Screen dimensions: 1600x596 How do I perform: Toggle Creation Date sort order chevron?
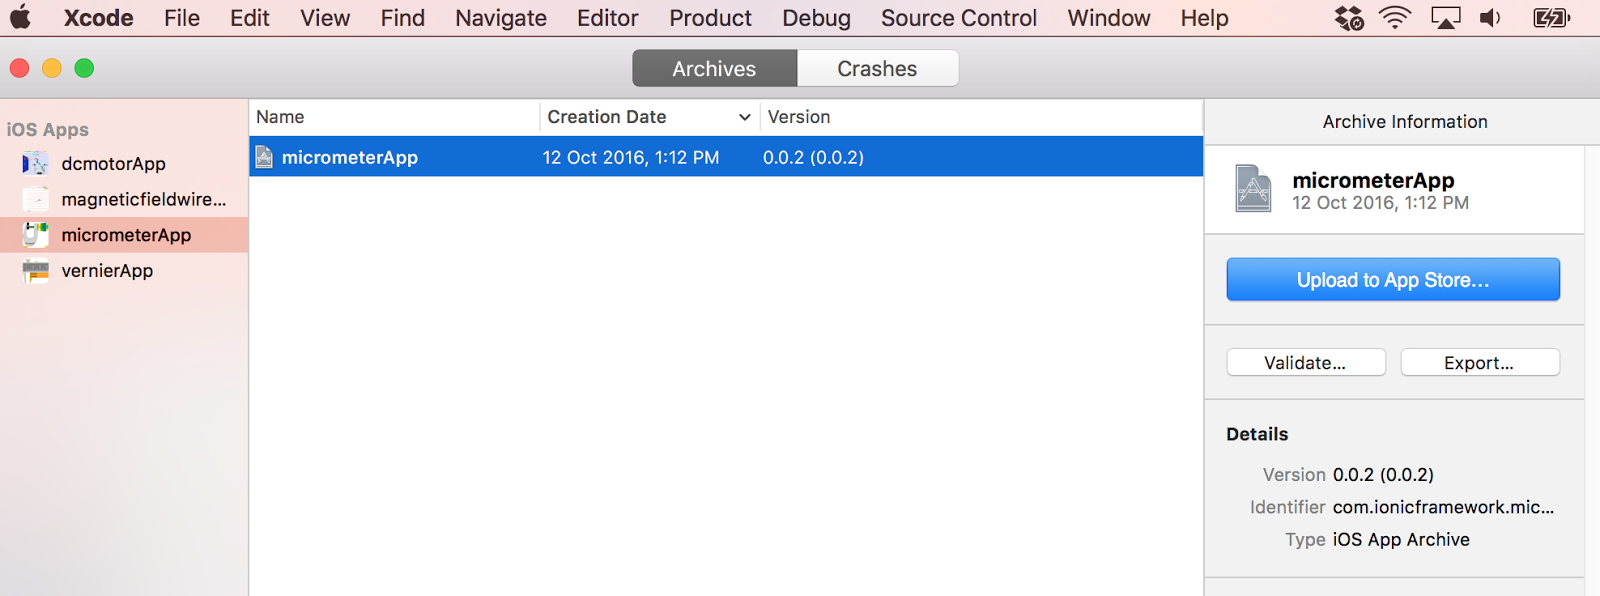pos(744,117)
